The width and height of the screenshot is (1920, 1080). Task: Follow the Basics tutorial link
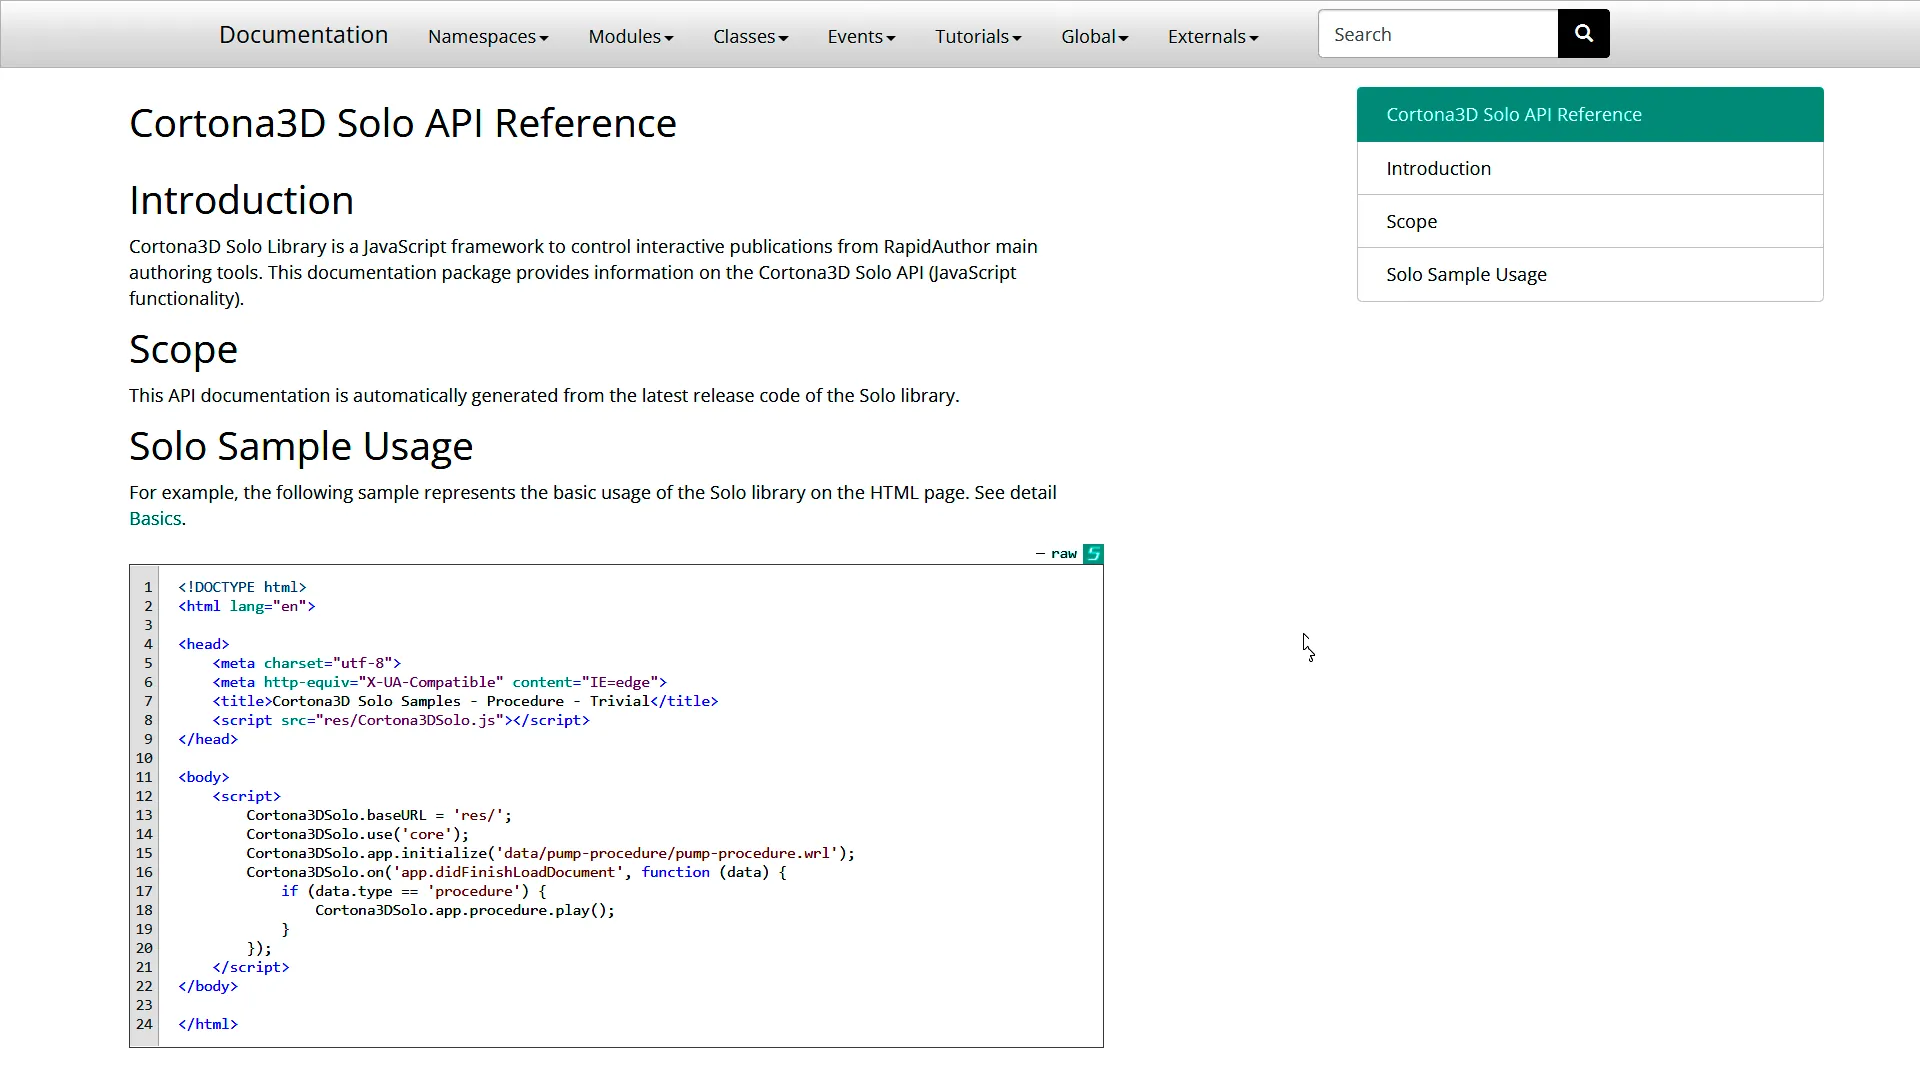[x=155, y=519]
